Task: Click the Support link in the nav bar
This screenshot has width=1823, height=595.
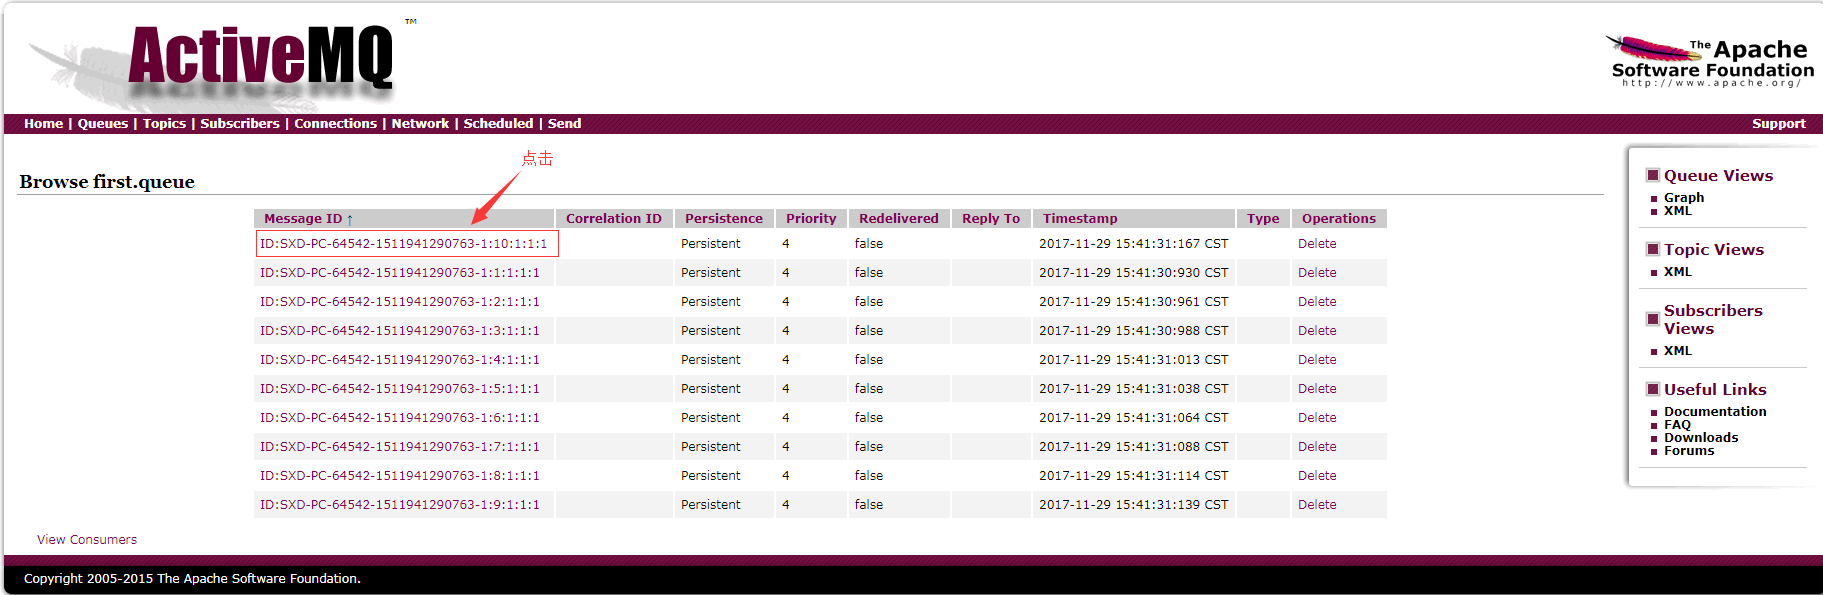Action: (1778, 123)
